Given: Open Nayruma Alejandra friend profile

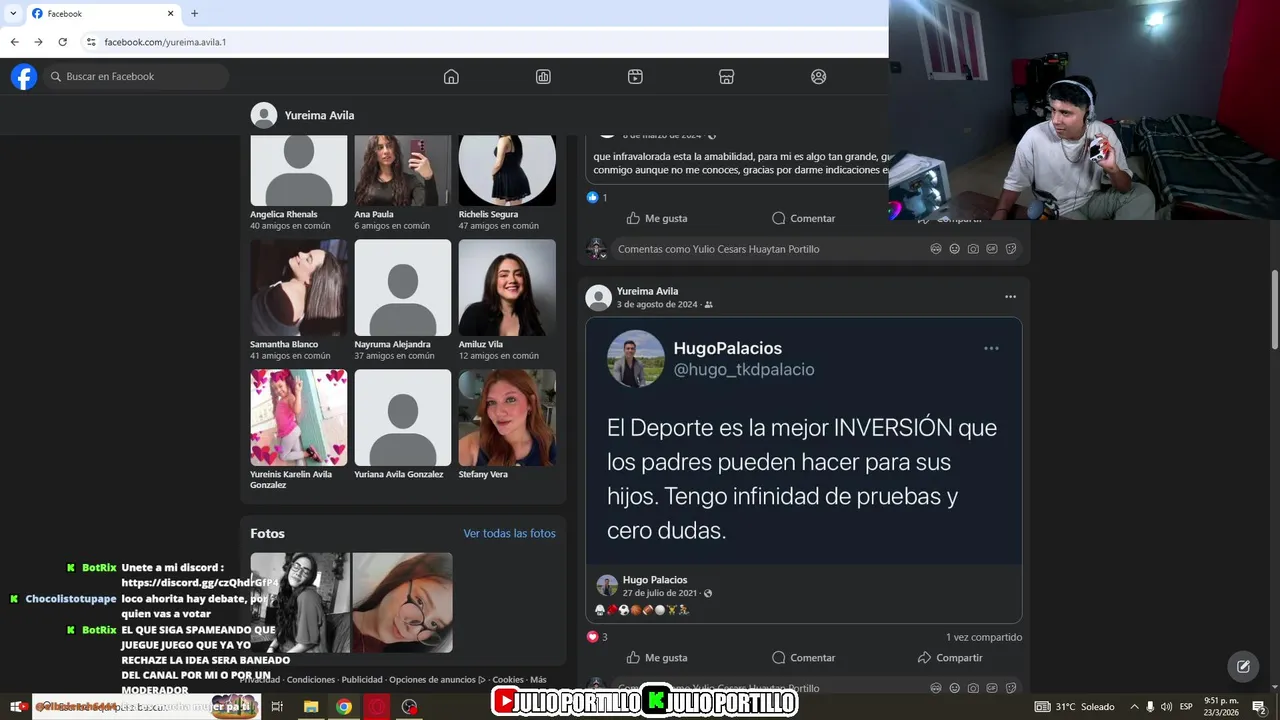Looking at the screenshot, I should point(403,287).
